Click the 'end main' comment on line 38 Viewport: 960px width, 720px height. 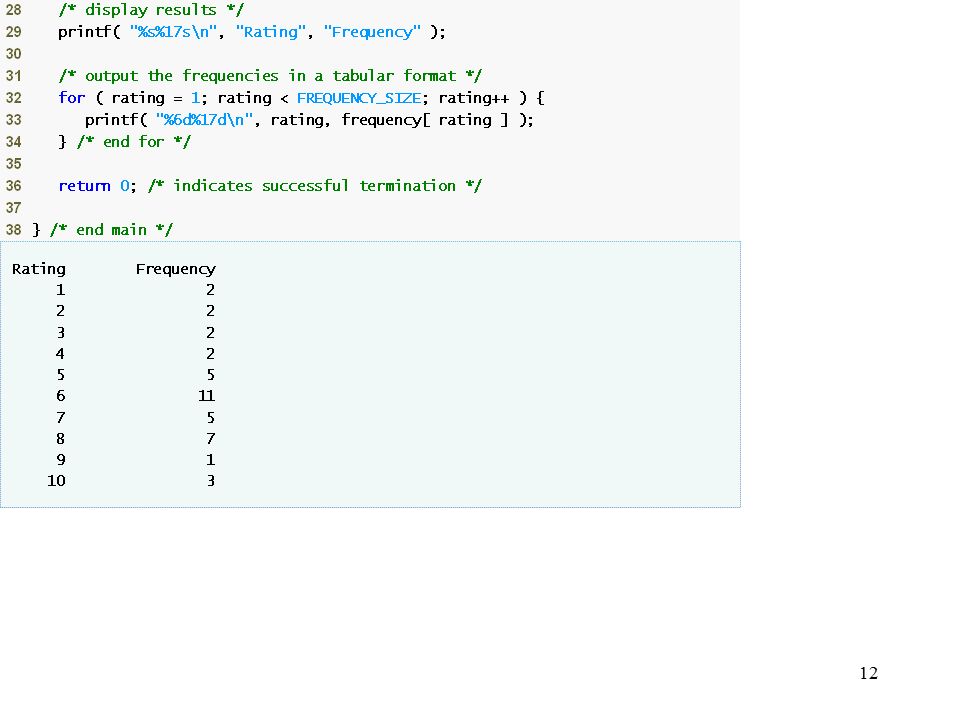point(111,230)
